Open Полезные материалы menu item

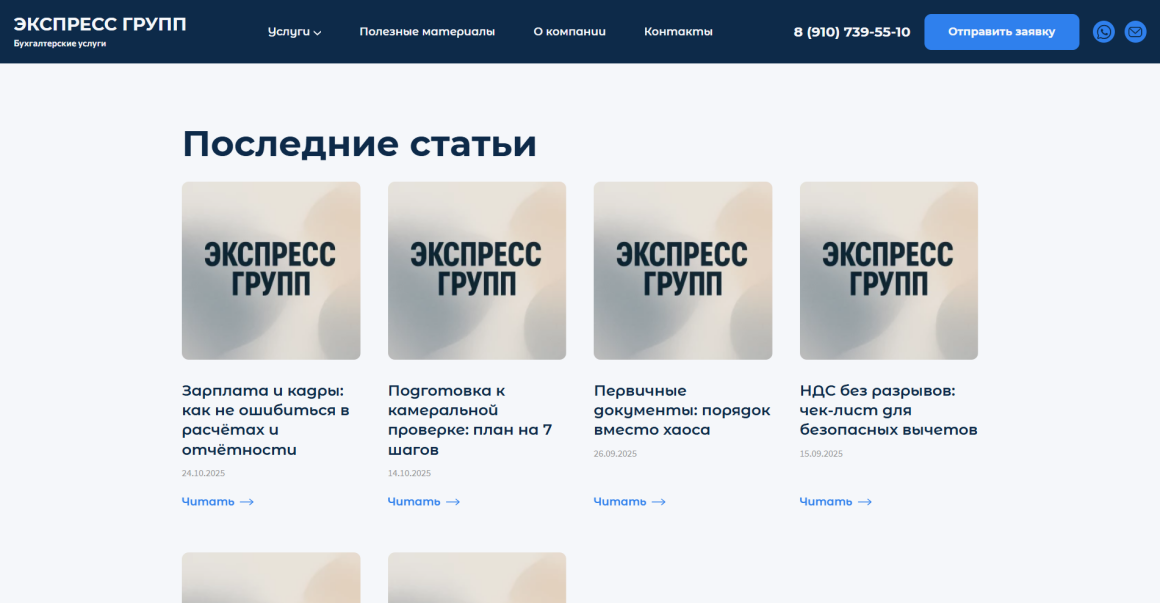coord(427,32)
